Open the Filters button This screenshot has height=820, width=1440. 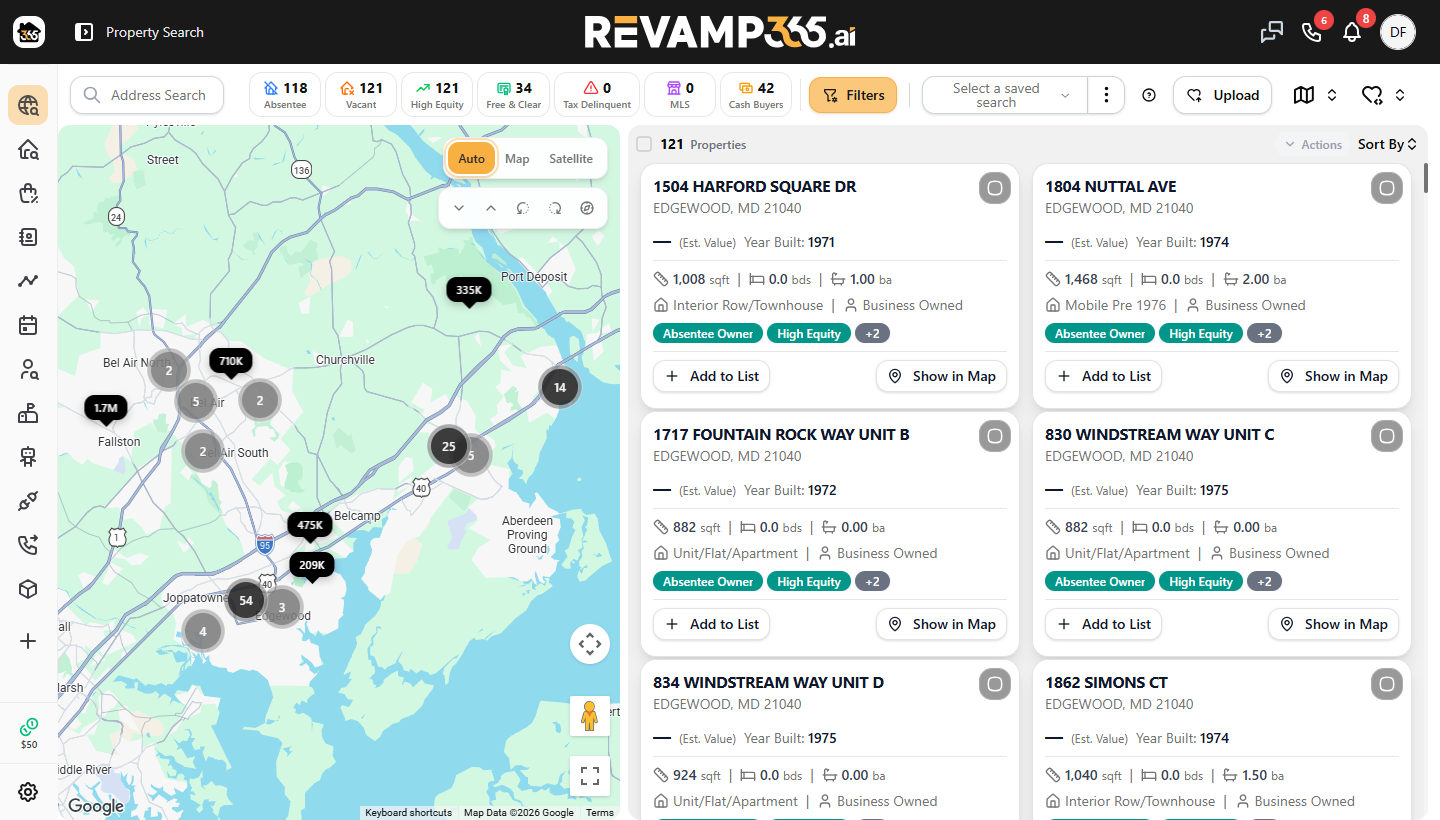click(x=853, y=95)
